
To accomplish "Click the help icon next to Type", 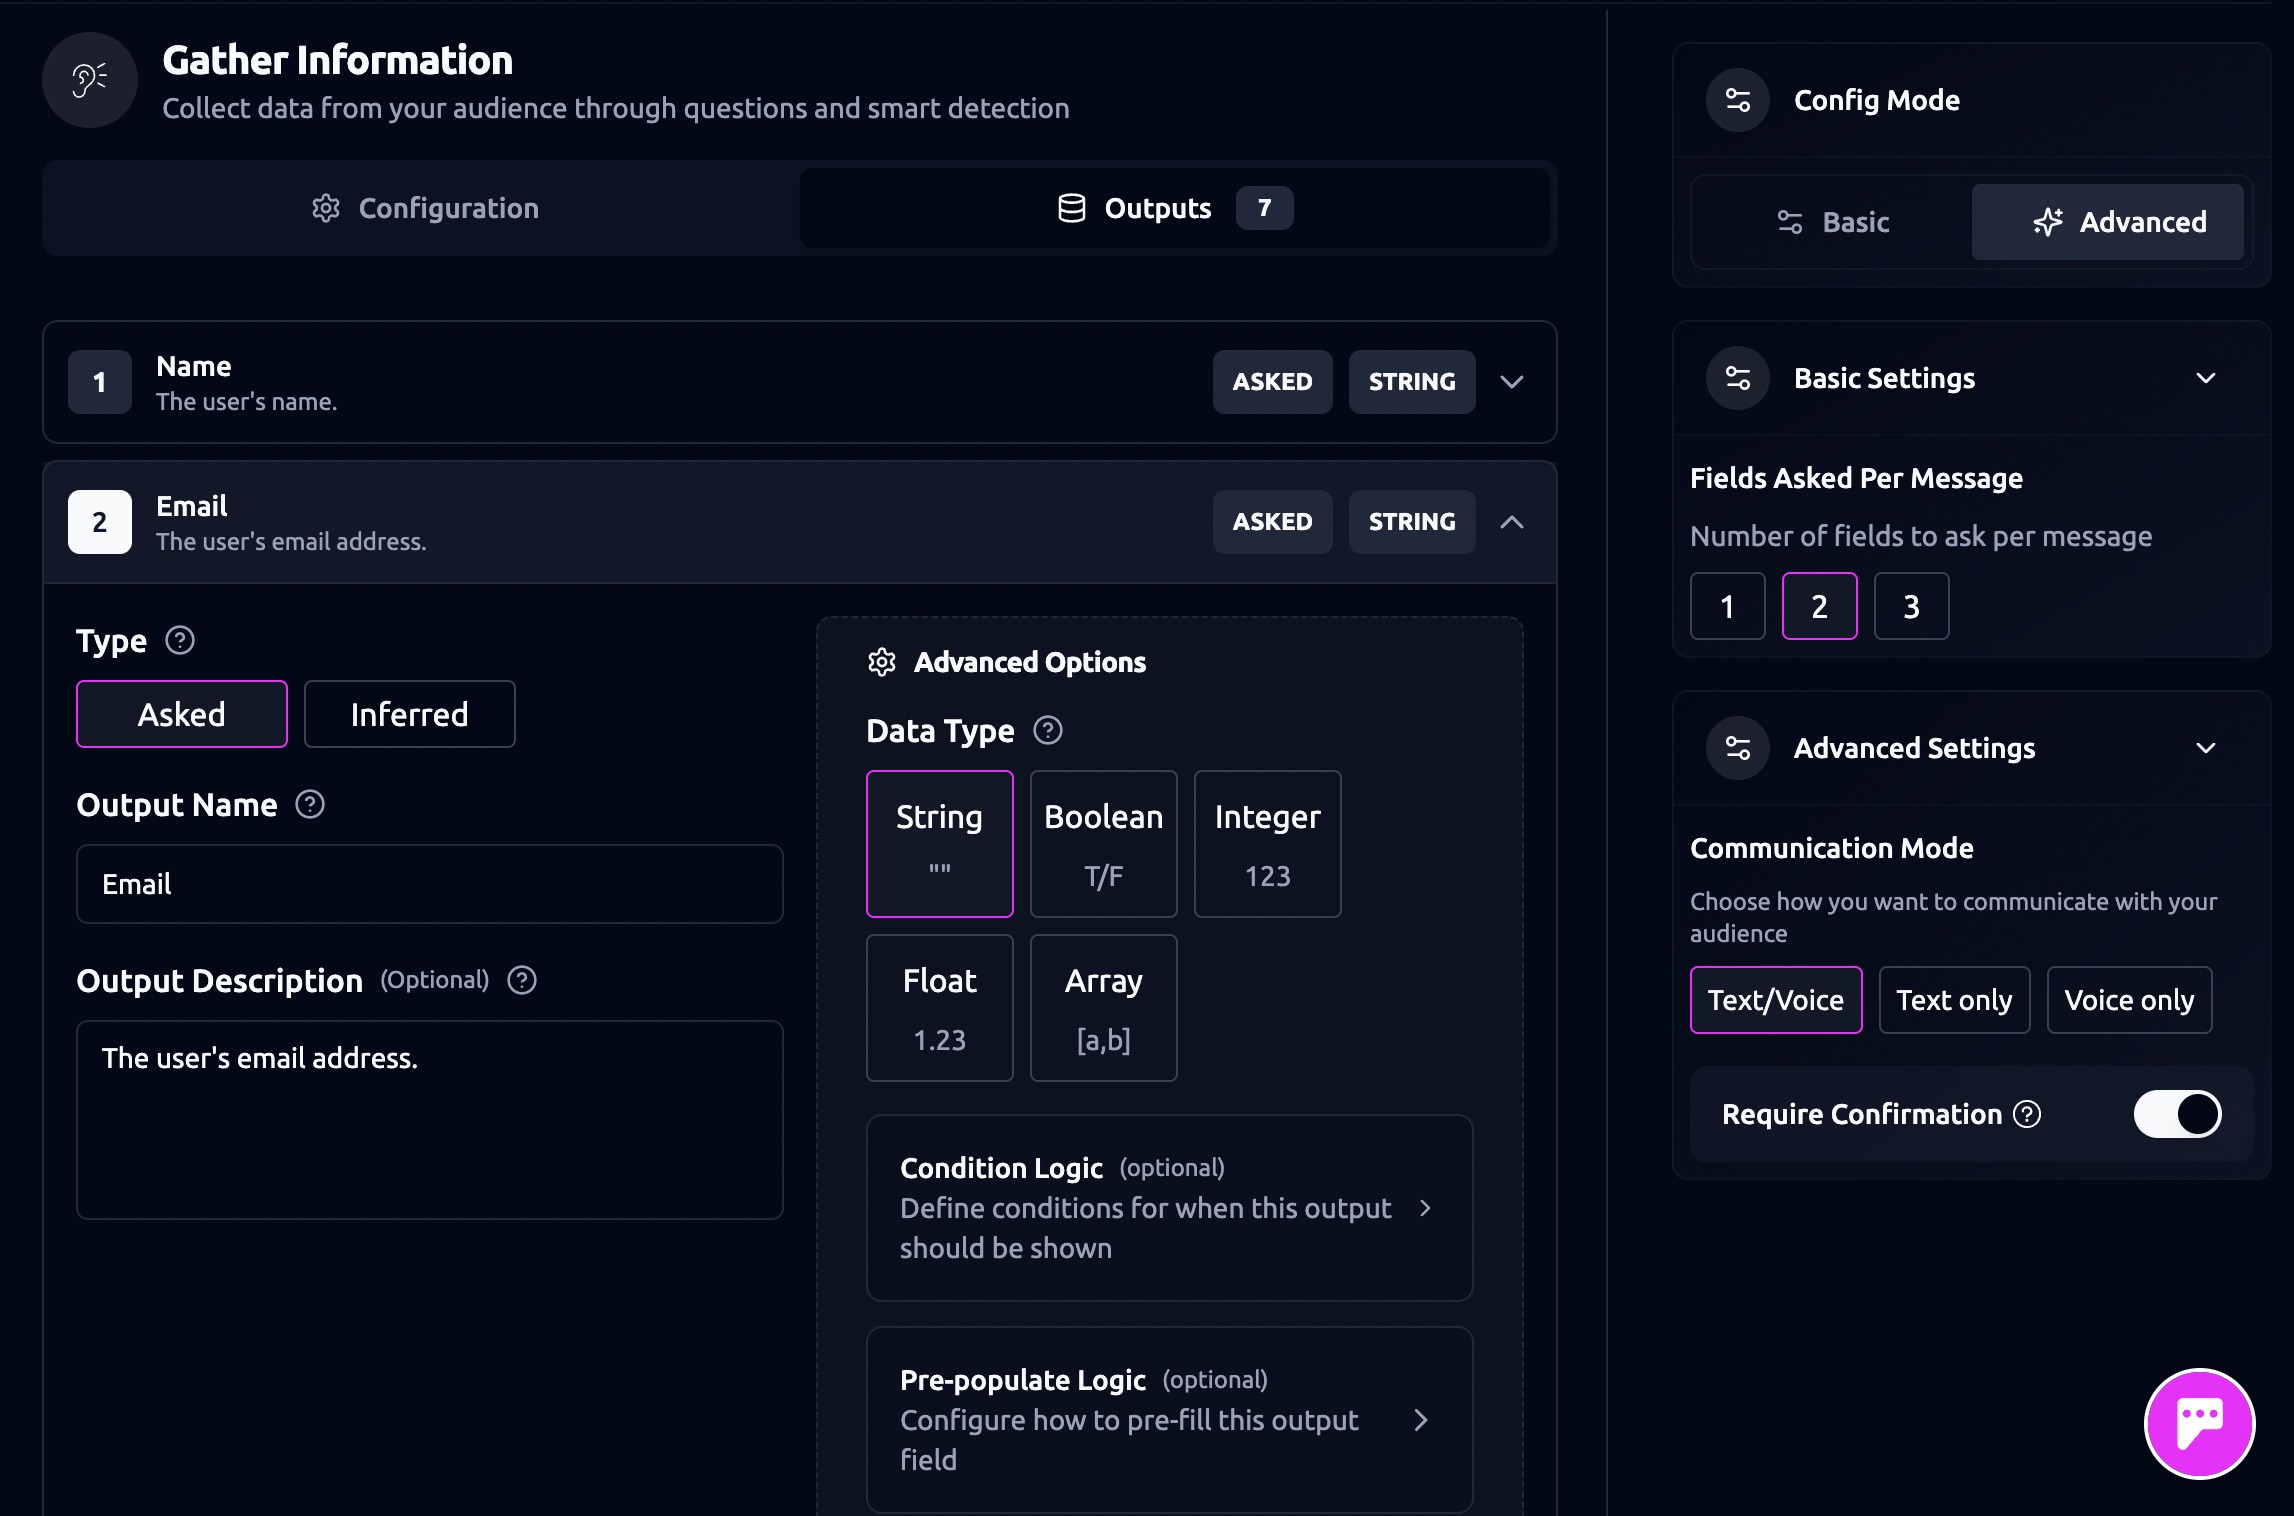I will click(180, 640).
